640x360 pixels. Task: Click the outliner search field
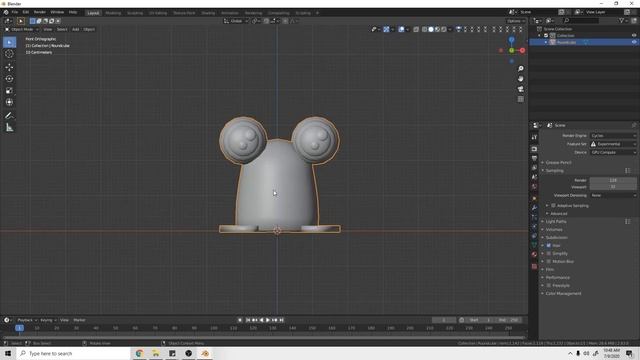tap(580, 20)
